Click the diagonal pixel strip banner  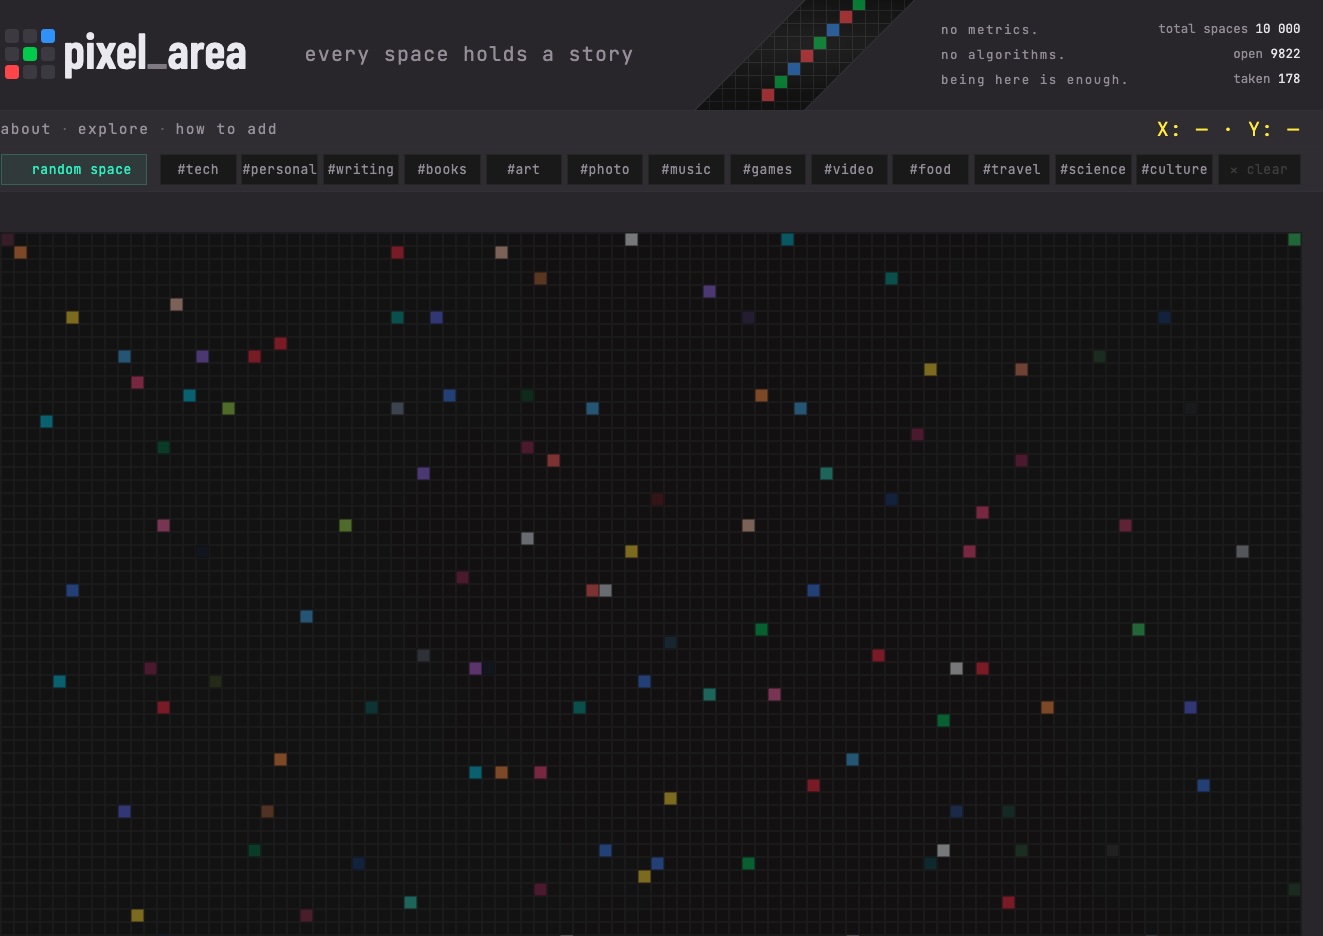click(x=805, y=55)
